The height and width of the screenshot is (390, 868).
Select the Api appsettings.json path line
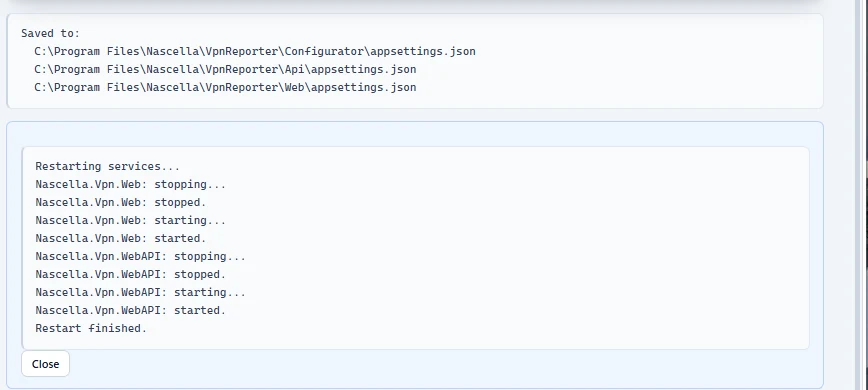coord(225,69)
